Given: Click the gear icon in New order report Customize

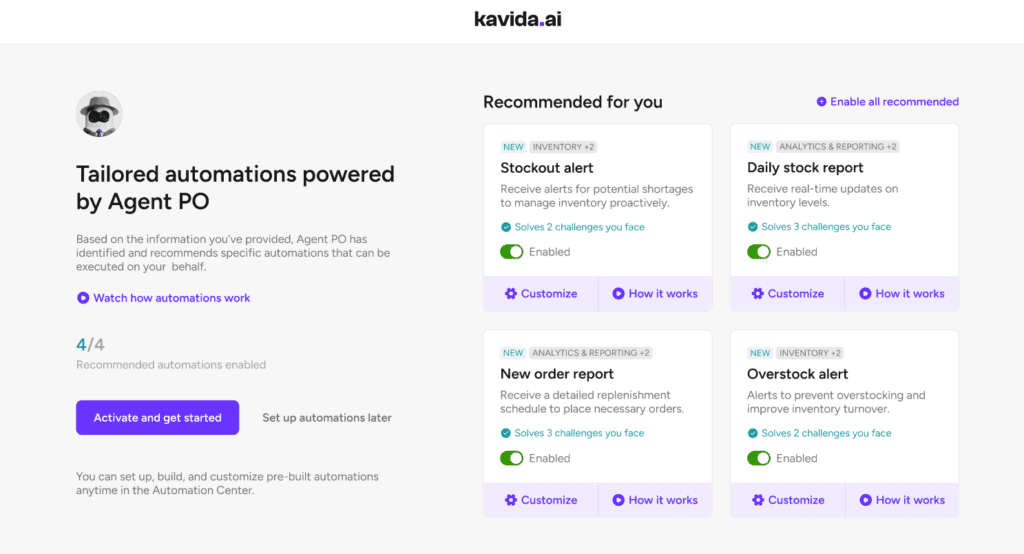Looking at the screenshot, I should click(x=511, y=500).
